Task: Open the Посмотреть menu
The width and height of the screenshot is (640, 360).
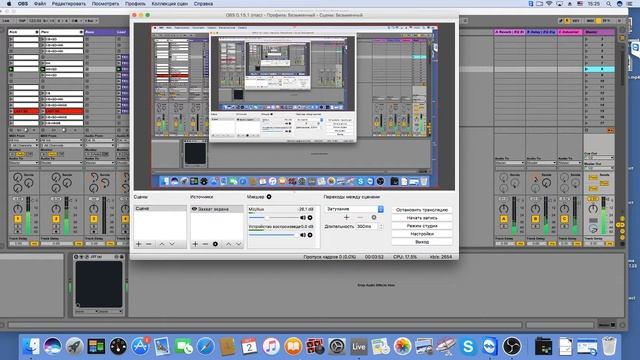Action: [x=105, y=4]
